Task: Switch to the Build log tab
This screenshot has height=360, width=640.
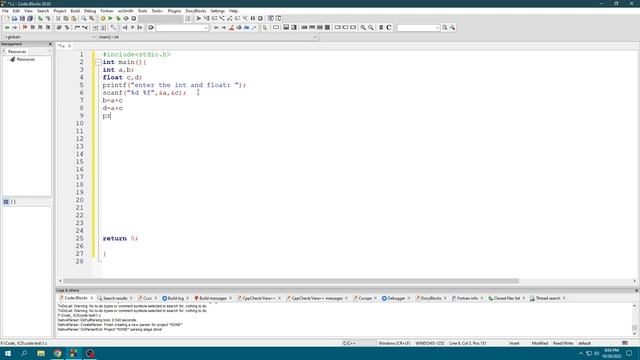Action: point(176,298)
